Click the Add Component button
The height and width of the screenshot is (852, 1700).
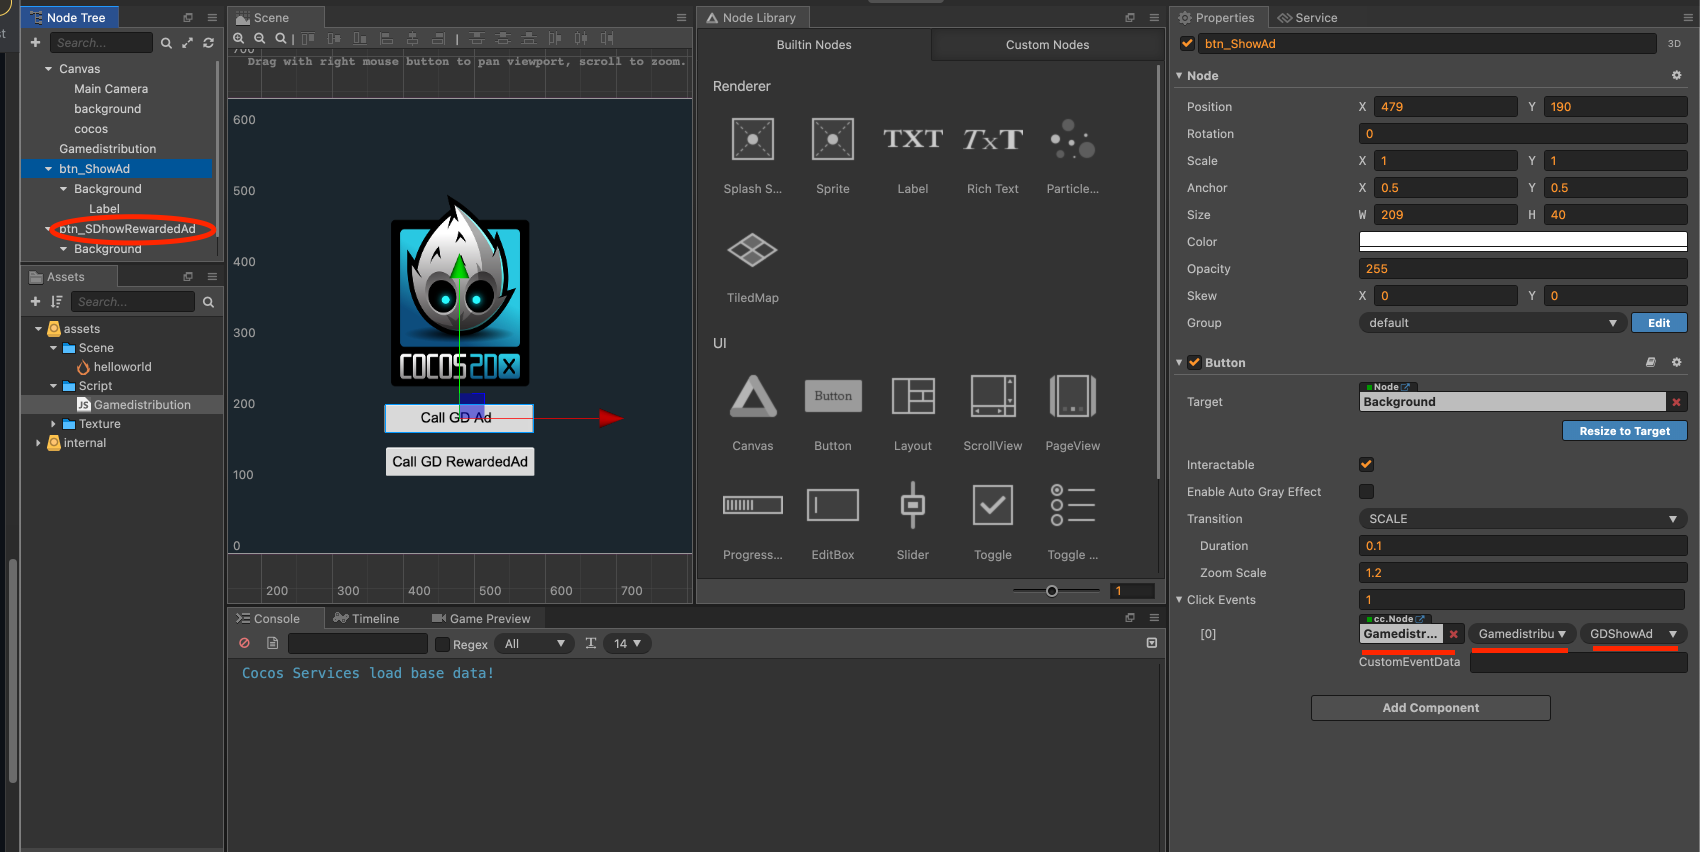pyautogui.click(x=1430, y=708)
